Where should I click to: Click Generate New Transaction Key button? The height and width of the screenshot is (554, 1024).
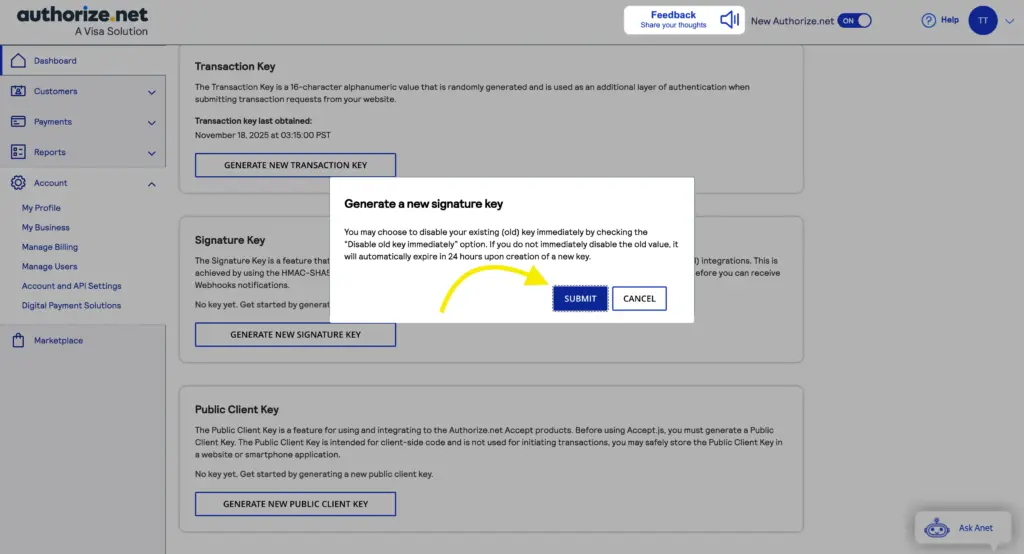295,165
